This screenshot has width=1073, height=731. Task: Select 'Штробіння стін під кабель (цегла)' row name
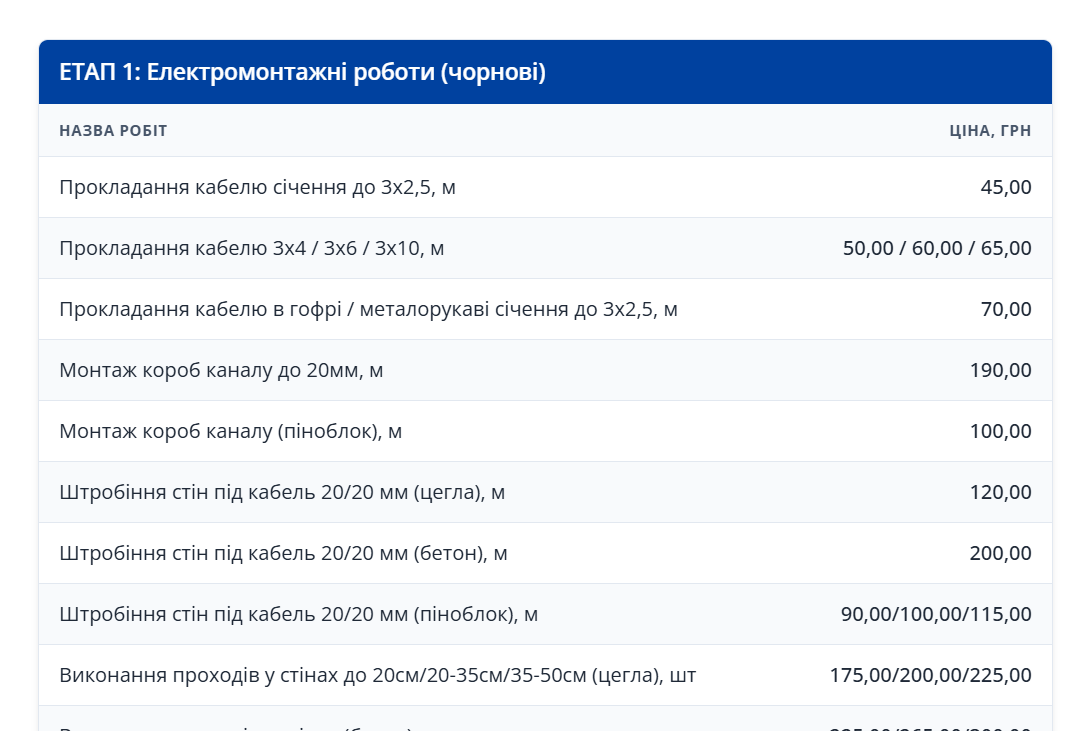[282, 492]
